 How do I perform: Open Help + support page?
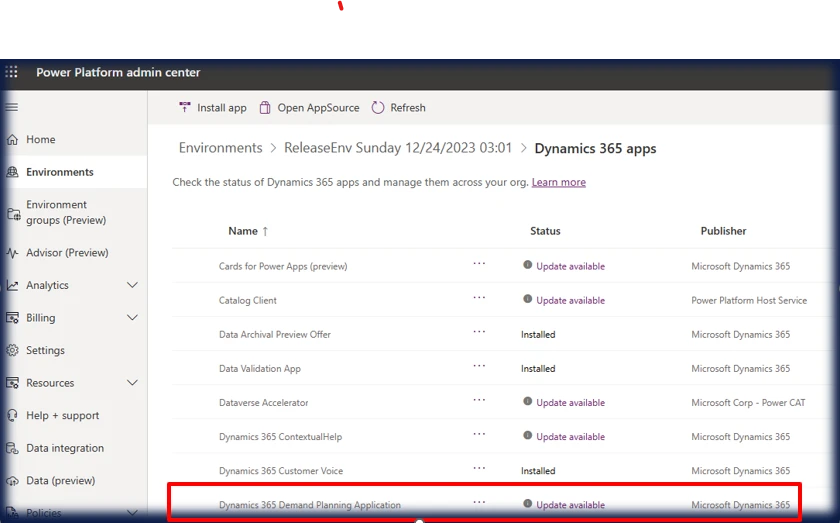63,415
